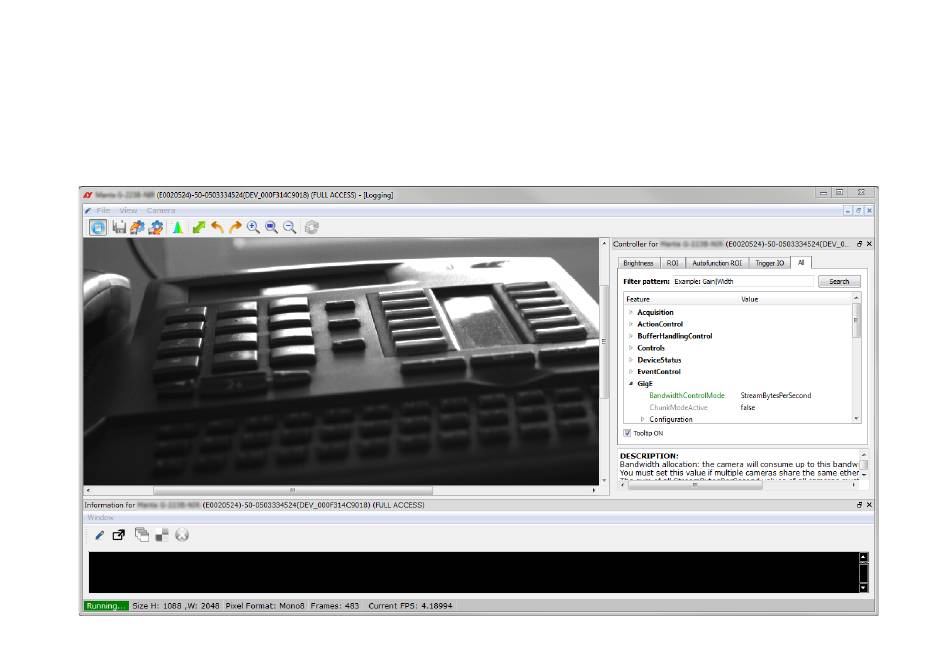
Task: Click the blue pen icon in Information toolbar
Action: 99,535
